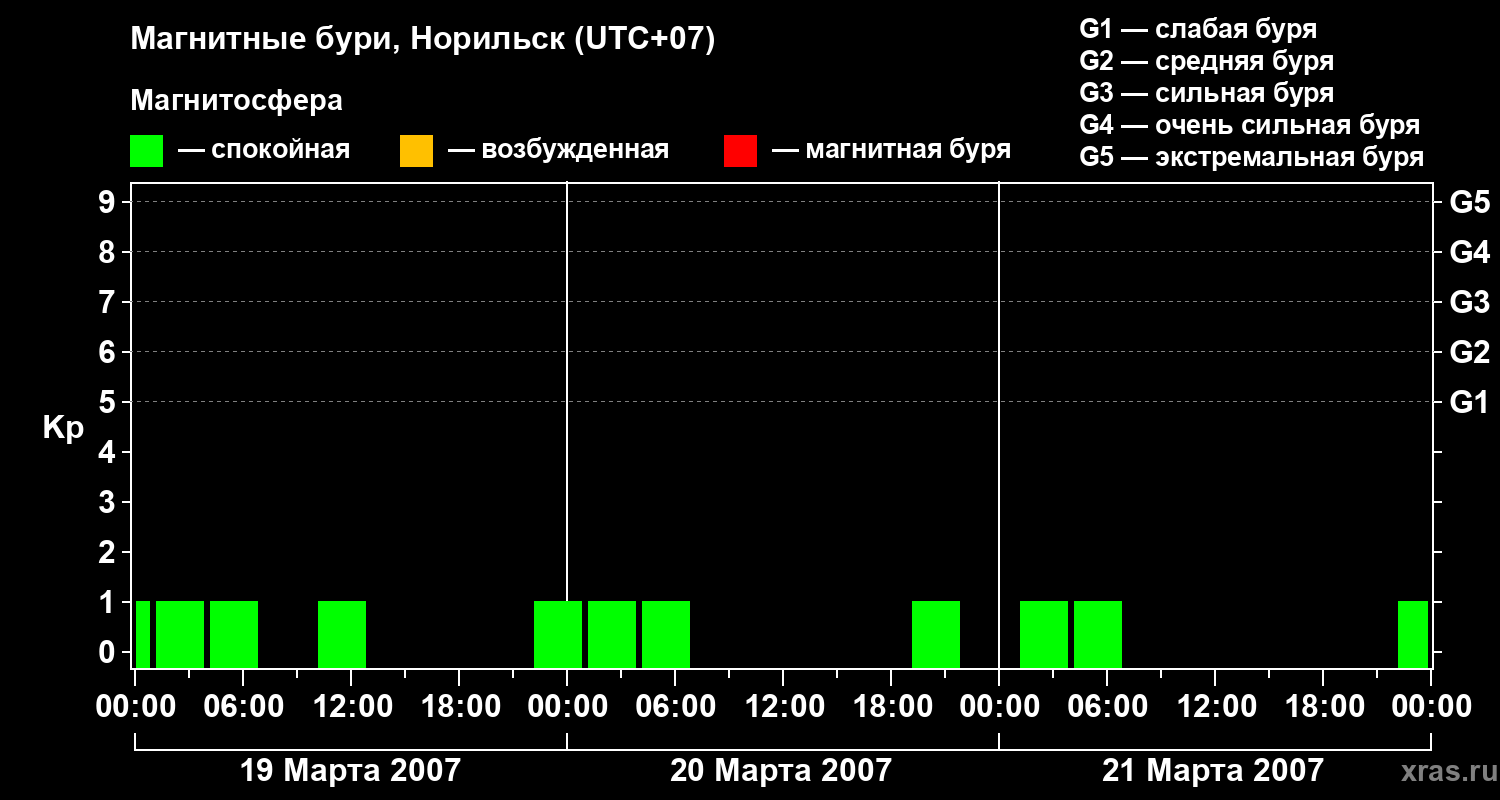
Task: Click the «Магнитосфера» subtitle
Action: 236,101
